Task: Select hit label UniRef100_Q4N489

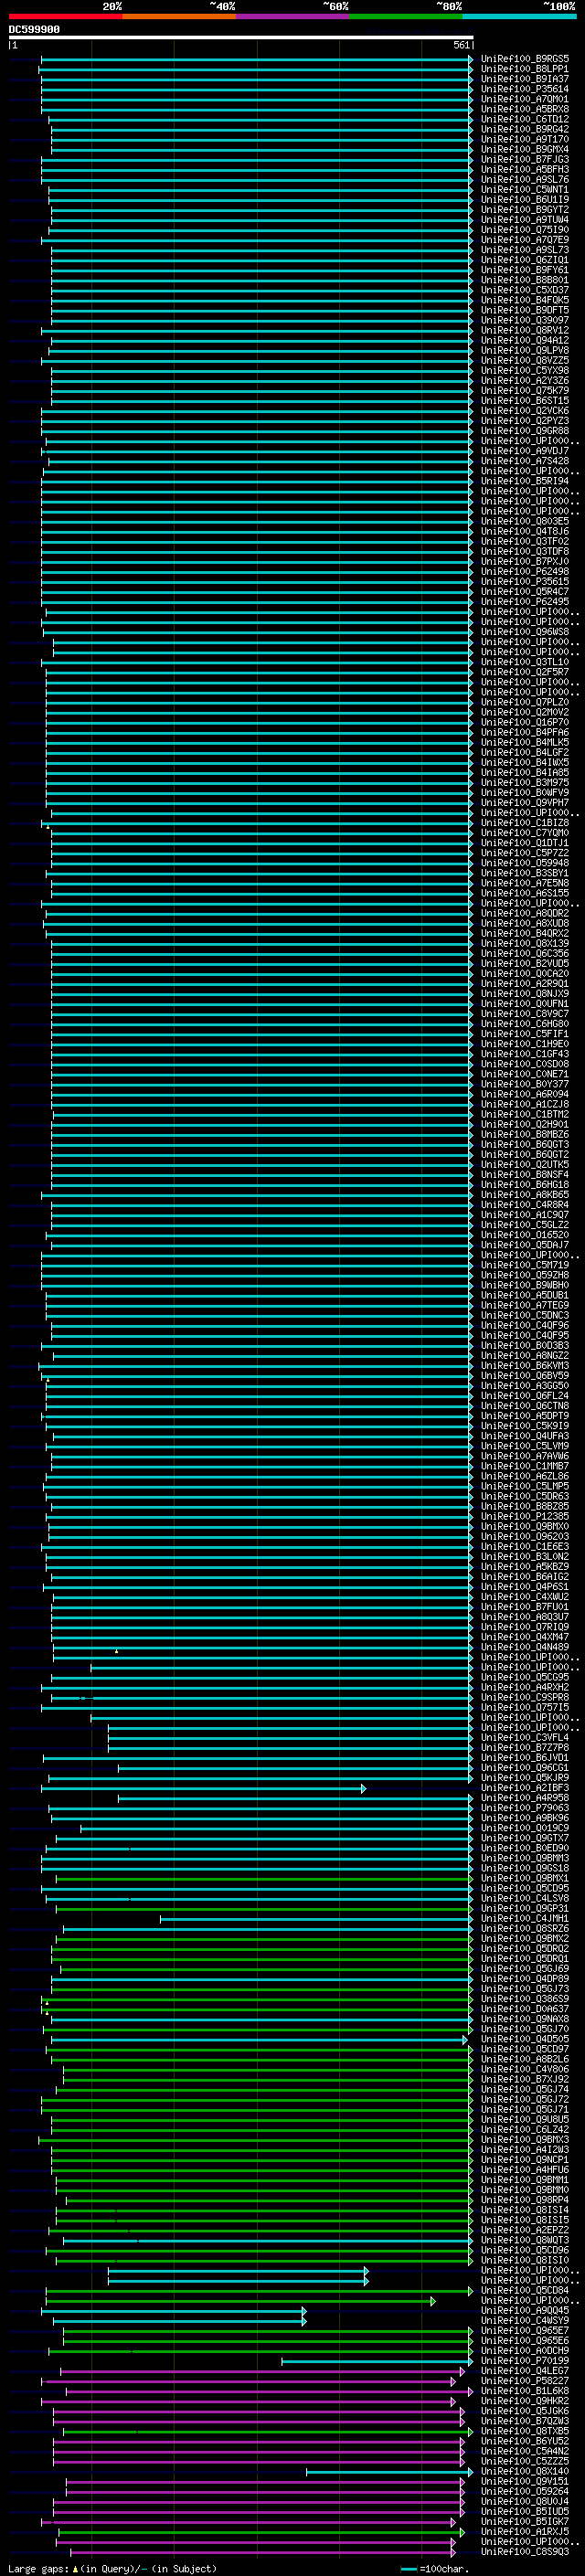Action: 524,1647
